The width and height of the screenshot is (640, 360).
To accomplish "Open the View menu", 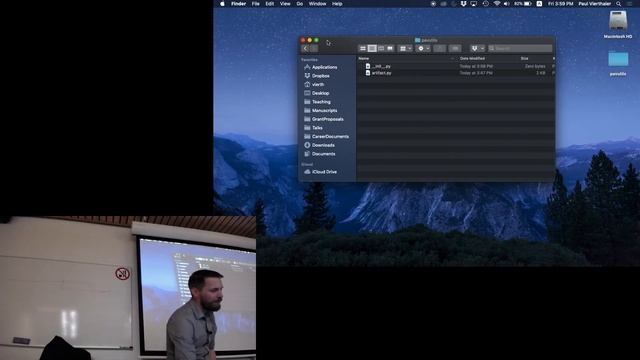I will (x=285, y=4).
